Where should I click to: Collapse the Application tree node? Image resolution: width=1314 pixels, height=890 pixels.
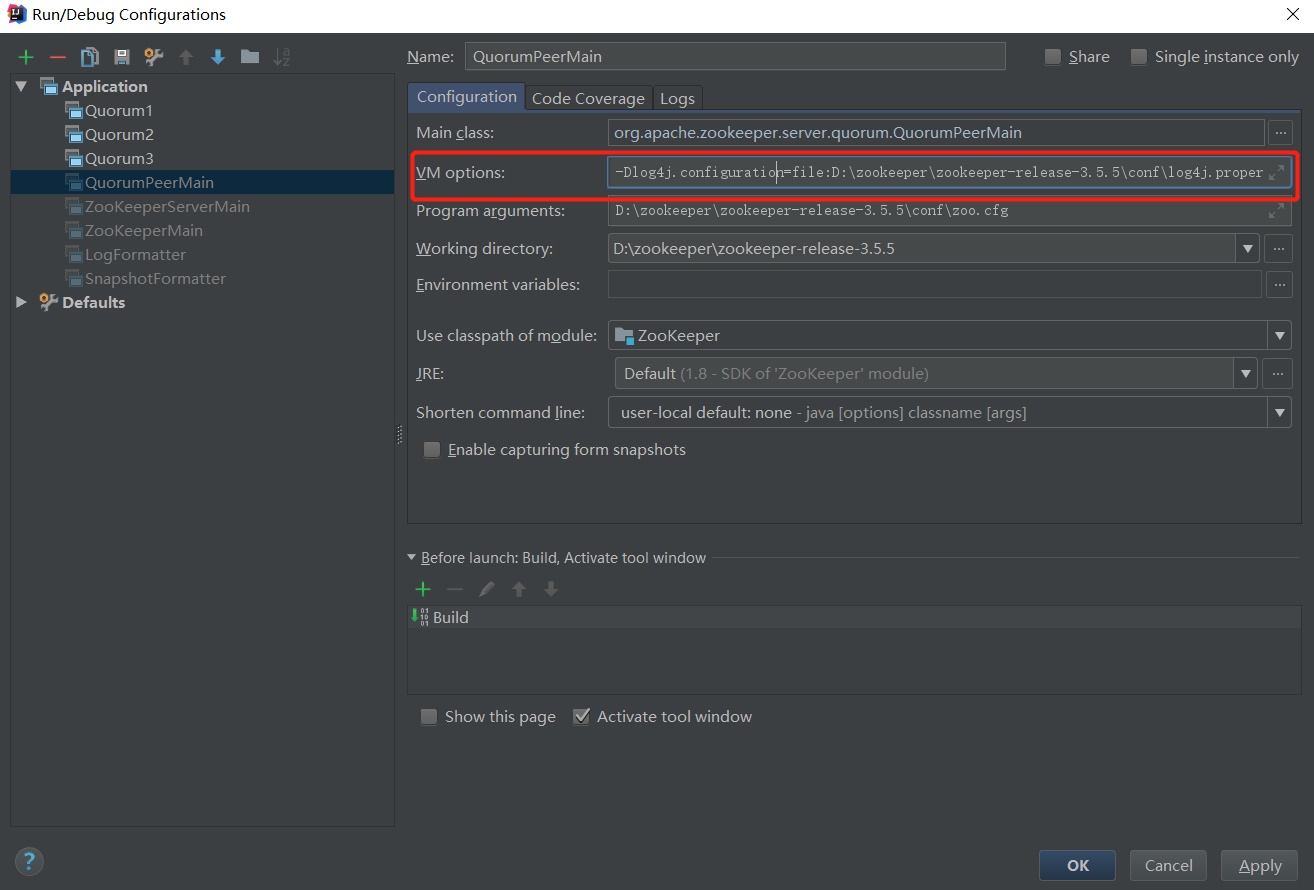tap(22, 87)
